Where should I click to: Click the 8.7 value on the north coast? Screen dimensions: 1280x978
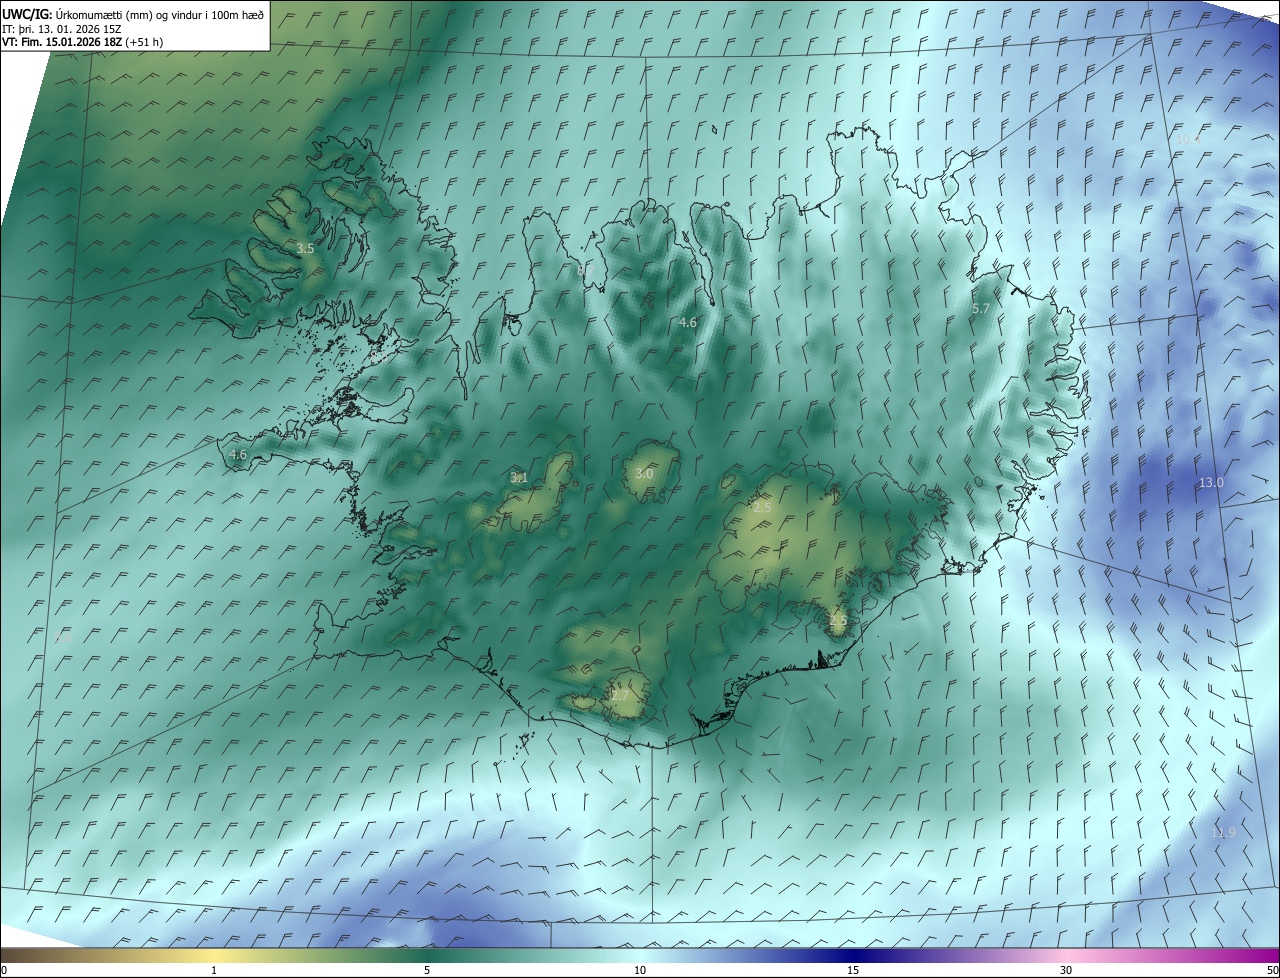tap(585, 270)
